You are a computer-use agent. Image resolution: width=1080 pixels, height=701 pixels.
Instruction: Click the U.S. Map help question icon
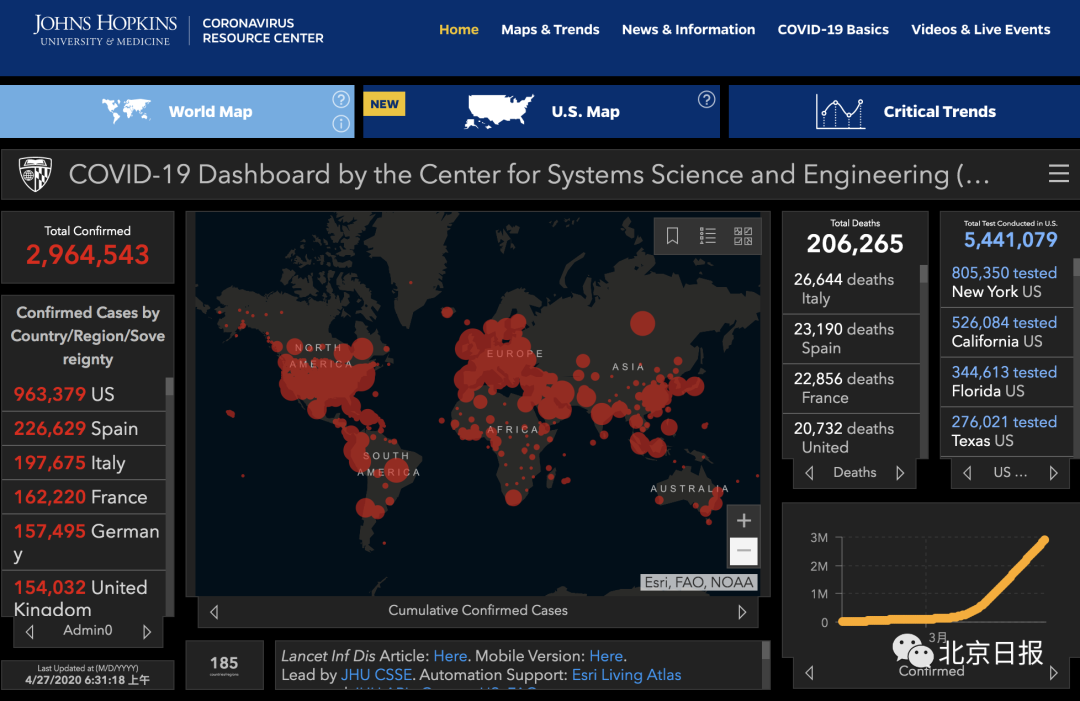pyautogui.click(x=707, y=99)
